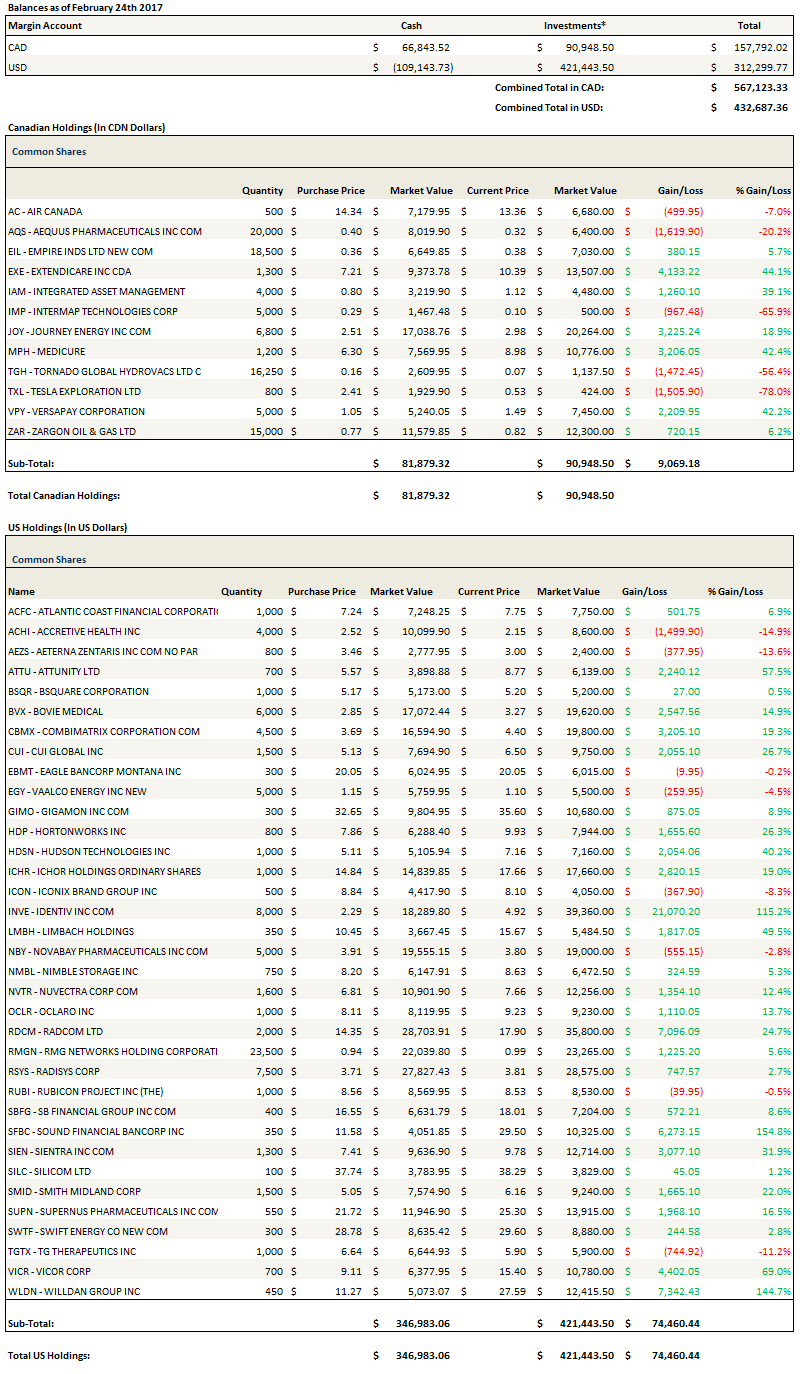Click the Name column header in US Holdings

click(x=21, y=591)
